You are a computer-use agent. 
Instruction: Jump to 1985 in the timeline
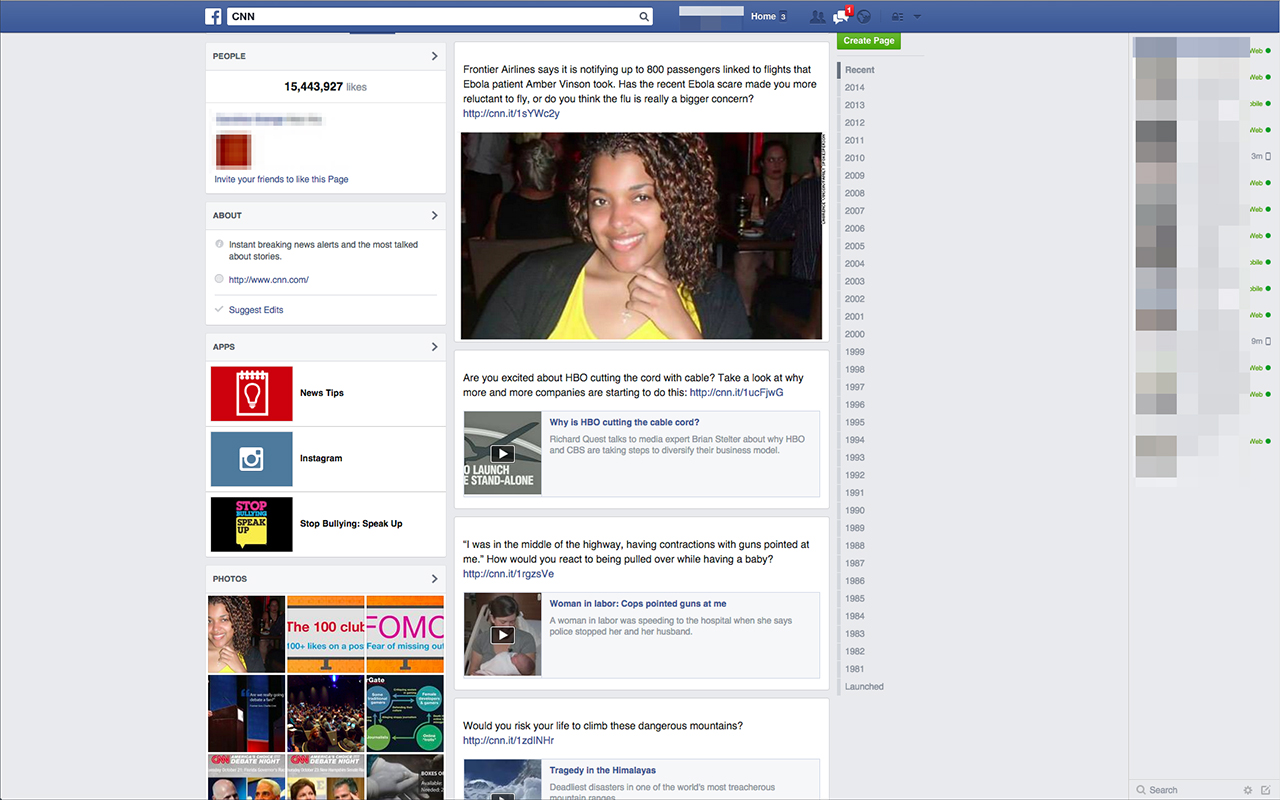coord(854,599)
